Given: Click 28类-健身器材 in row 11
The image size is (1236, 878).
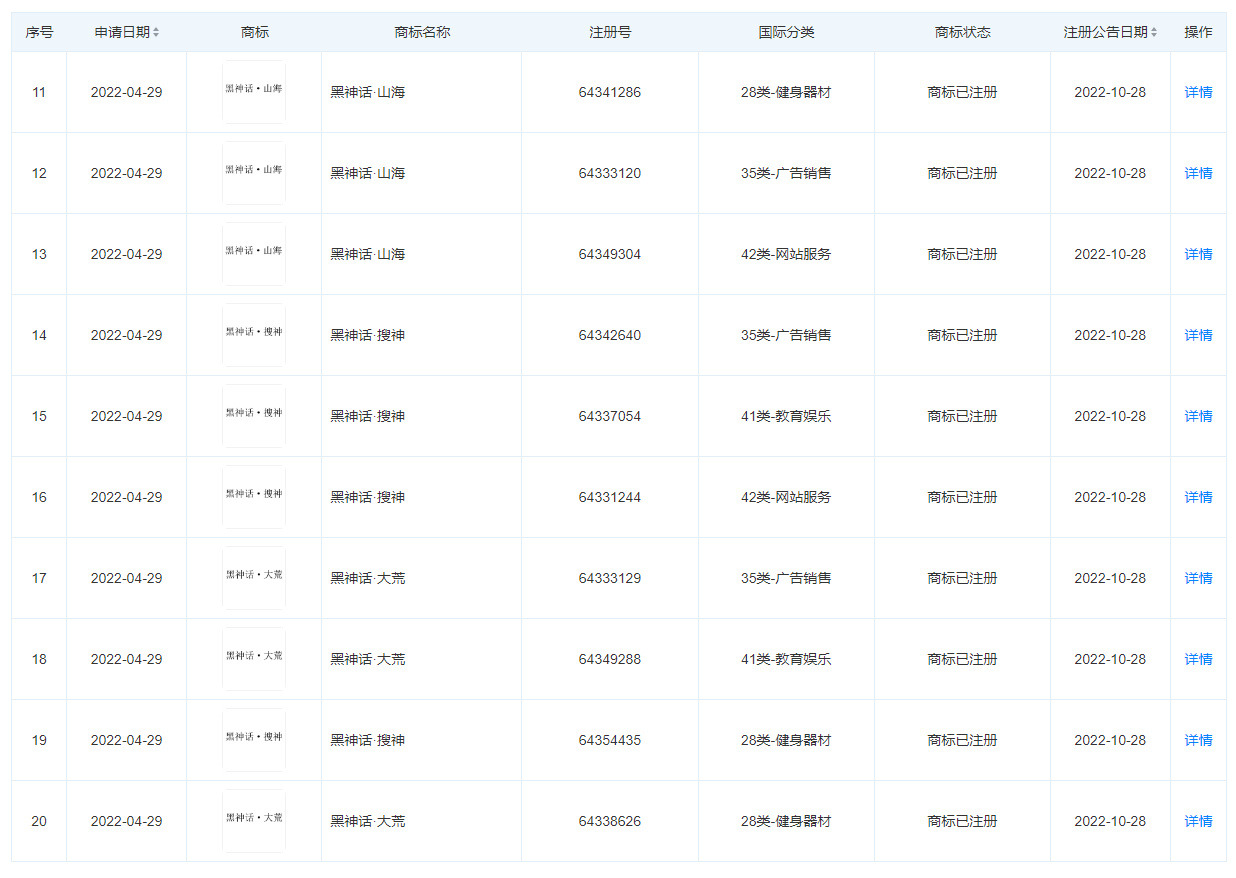Looking at the screenshot, I should 786,92.
